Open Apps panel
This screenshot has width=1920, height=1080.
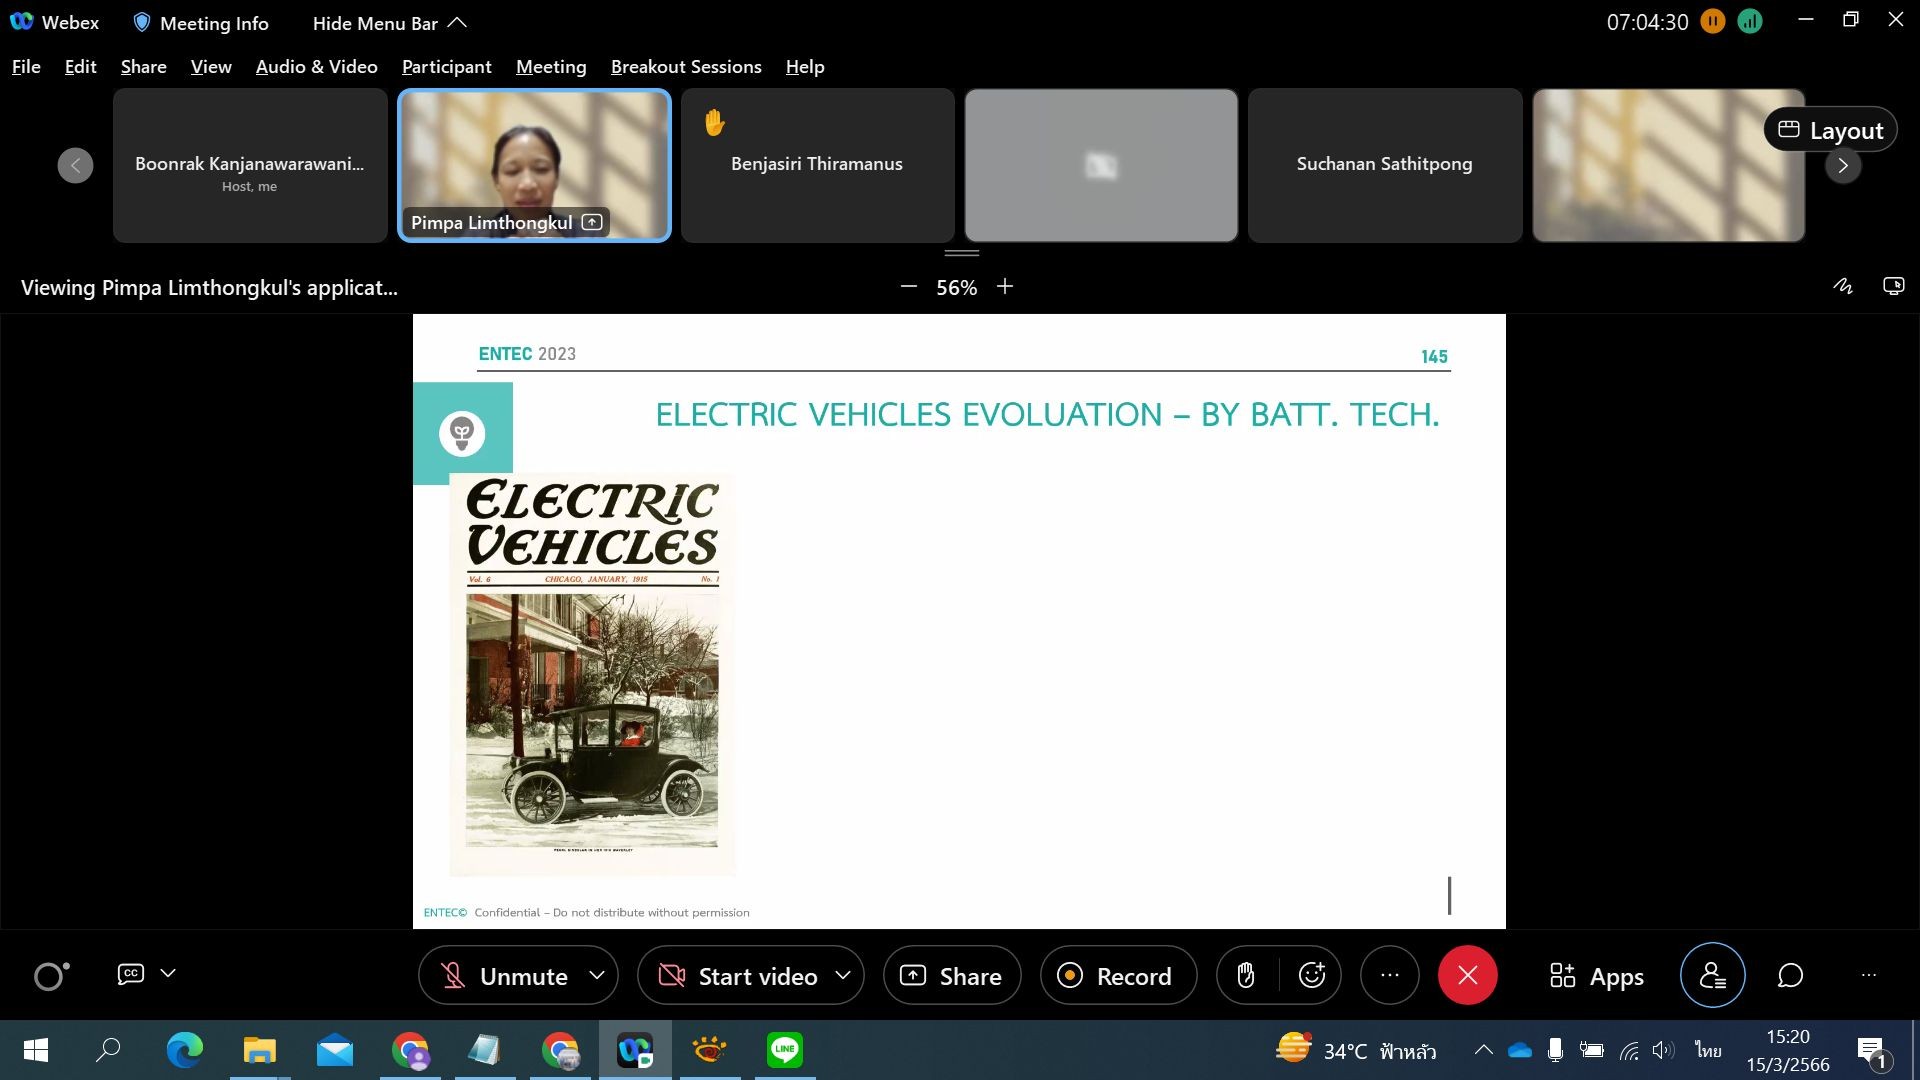coord(1596,976)
